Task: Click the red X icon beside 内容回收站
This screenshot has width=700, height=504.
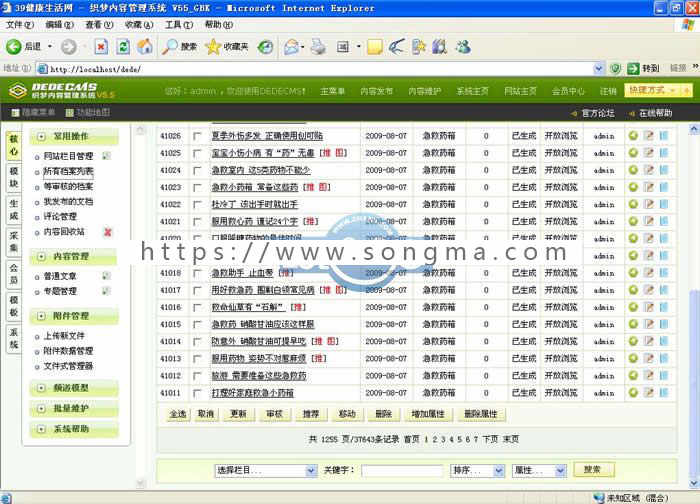Action: click(x=108, y=232)
